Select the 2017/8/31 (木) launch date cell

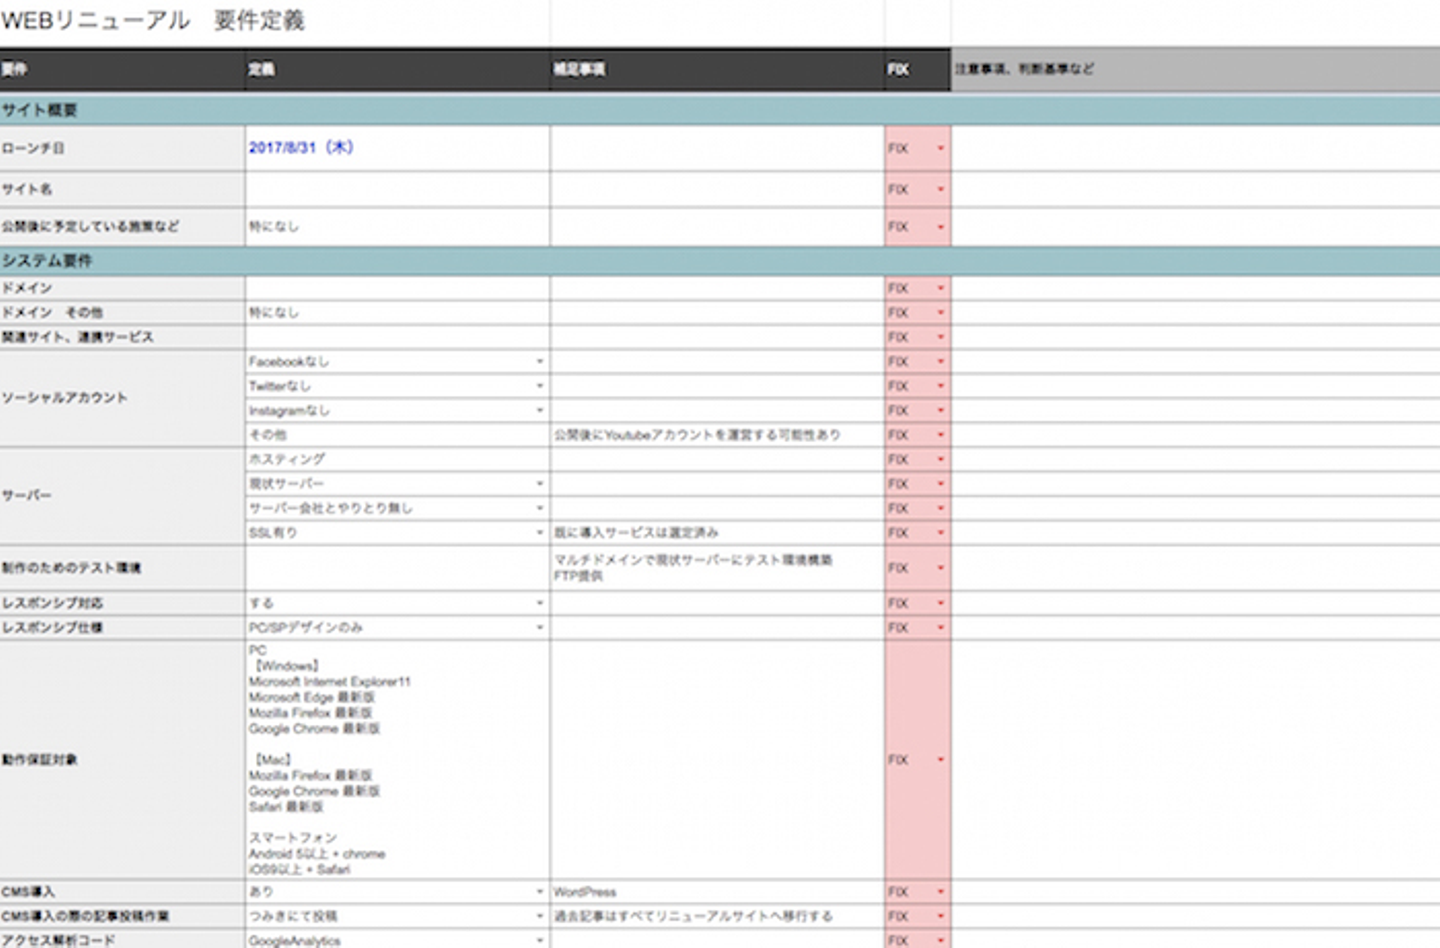(x=397, y=148)
